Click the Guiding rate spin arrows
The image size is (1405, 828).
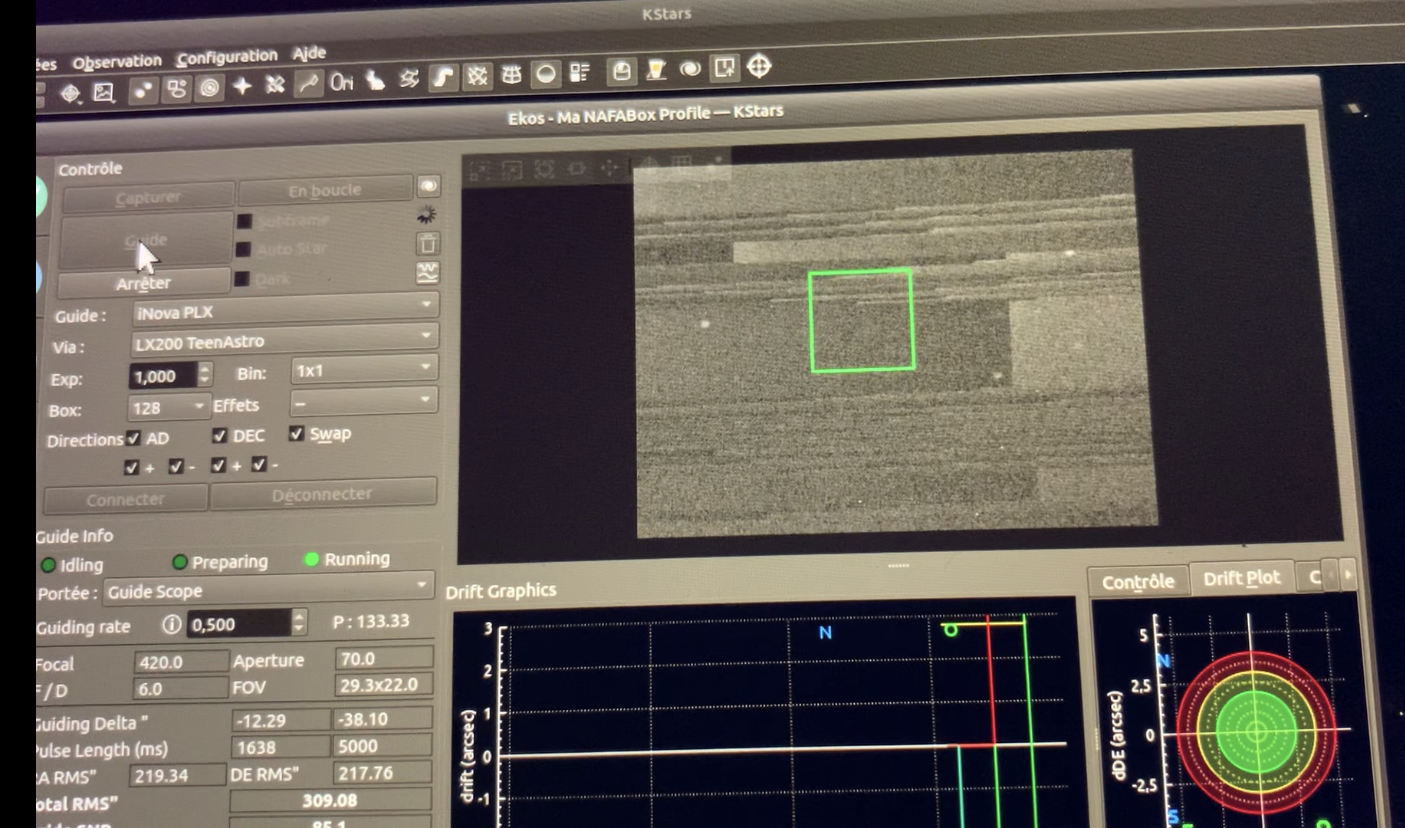pos(298,623)
